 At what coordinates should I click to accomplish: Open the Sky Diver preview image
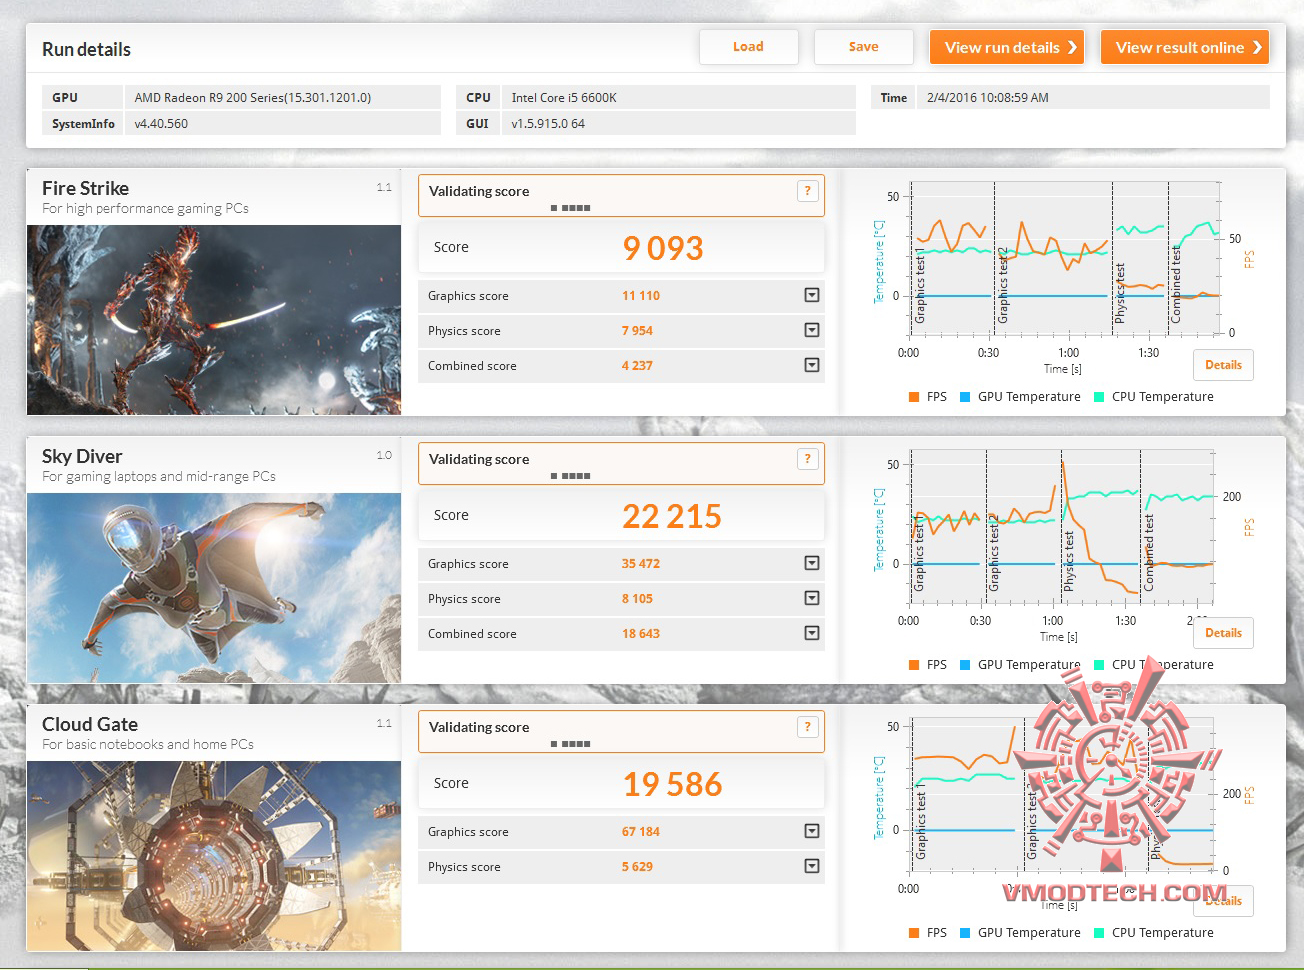pos(214,588)
